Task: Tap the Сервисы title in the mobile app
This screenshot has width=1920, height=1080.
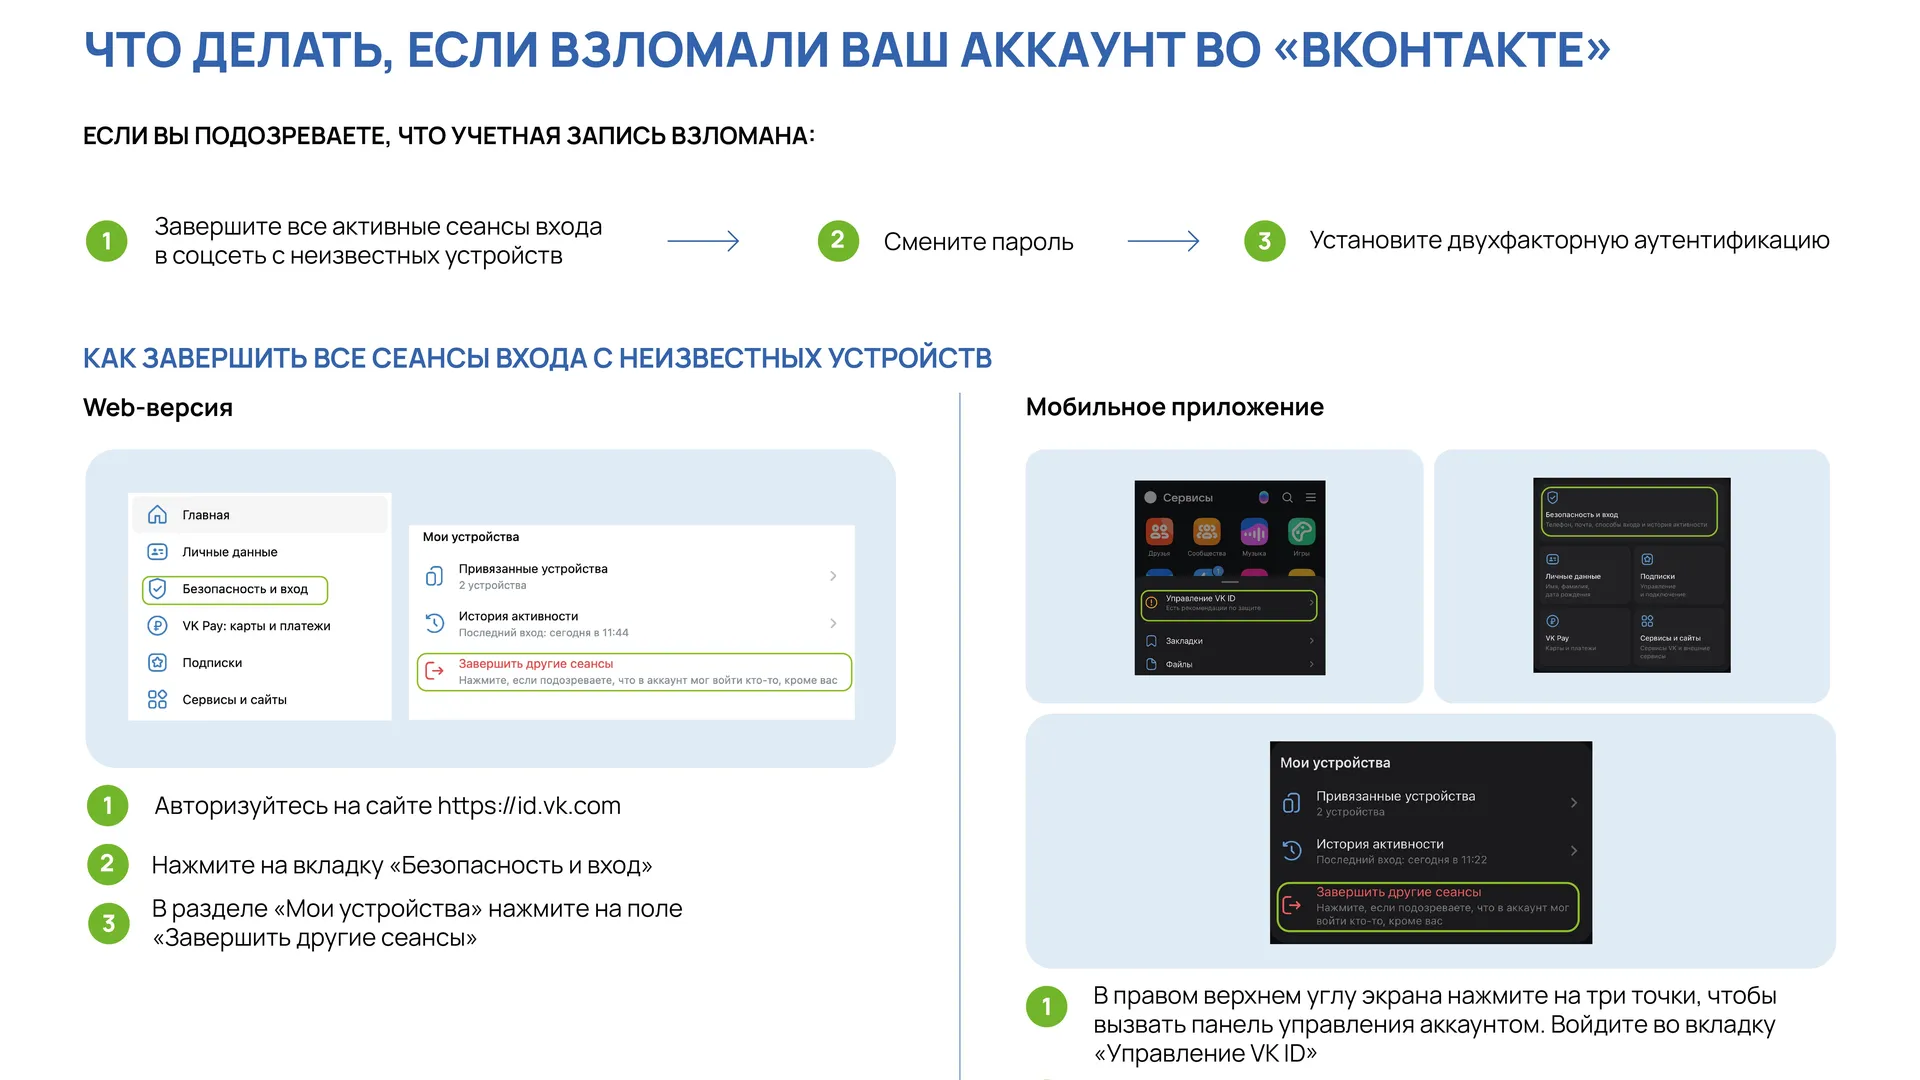Action: (1188, 497)
